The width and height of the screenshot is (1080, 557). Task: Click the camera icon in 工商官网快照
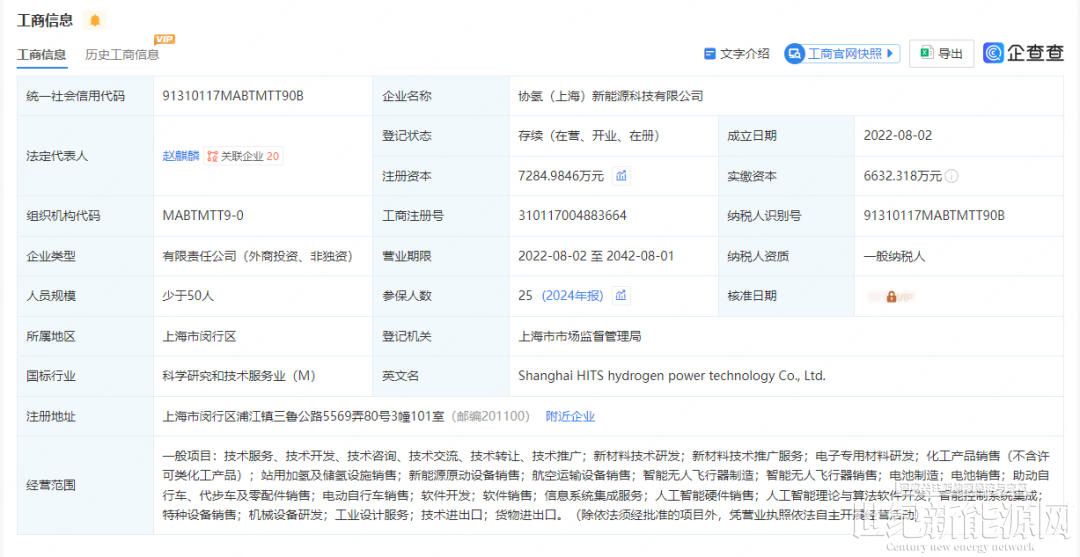[795, 54]
